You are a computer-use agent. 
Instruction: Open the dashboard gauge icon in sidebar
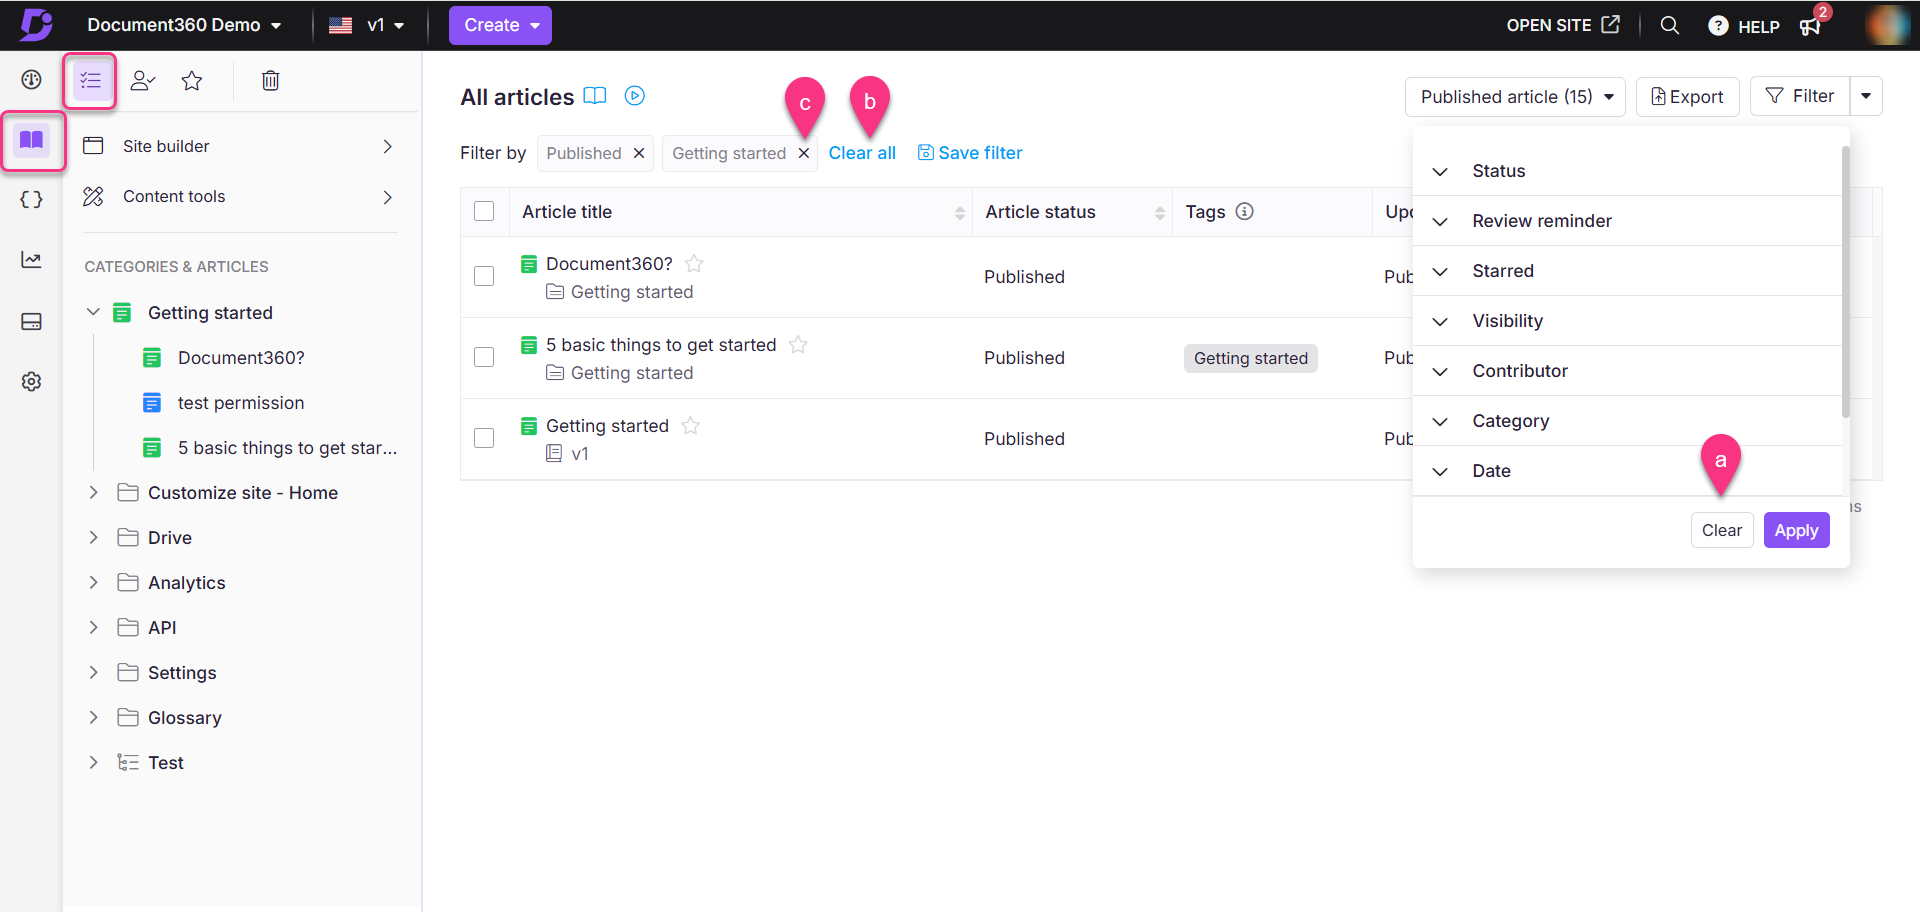[31, 80]
